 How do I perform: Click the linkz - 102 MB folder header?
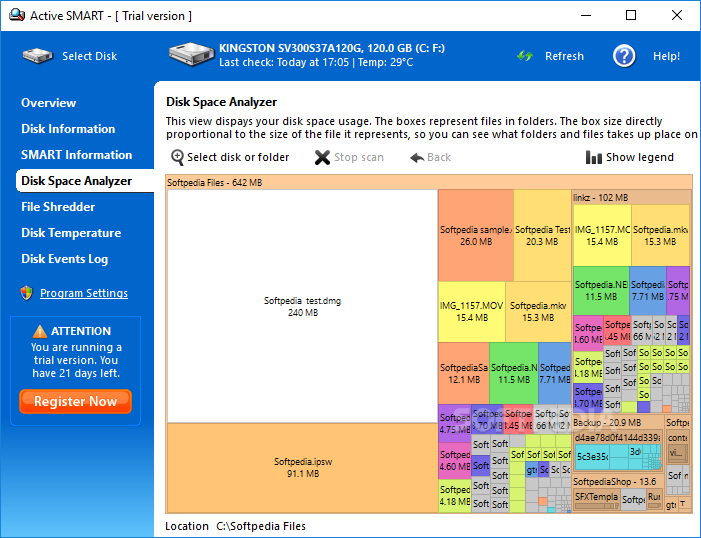(x=632, y=197)
